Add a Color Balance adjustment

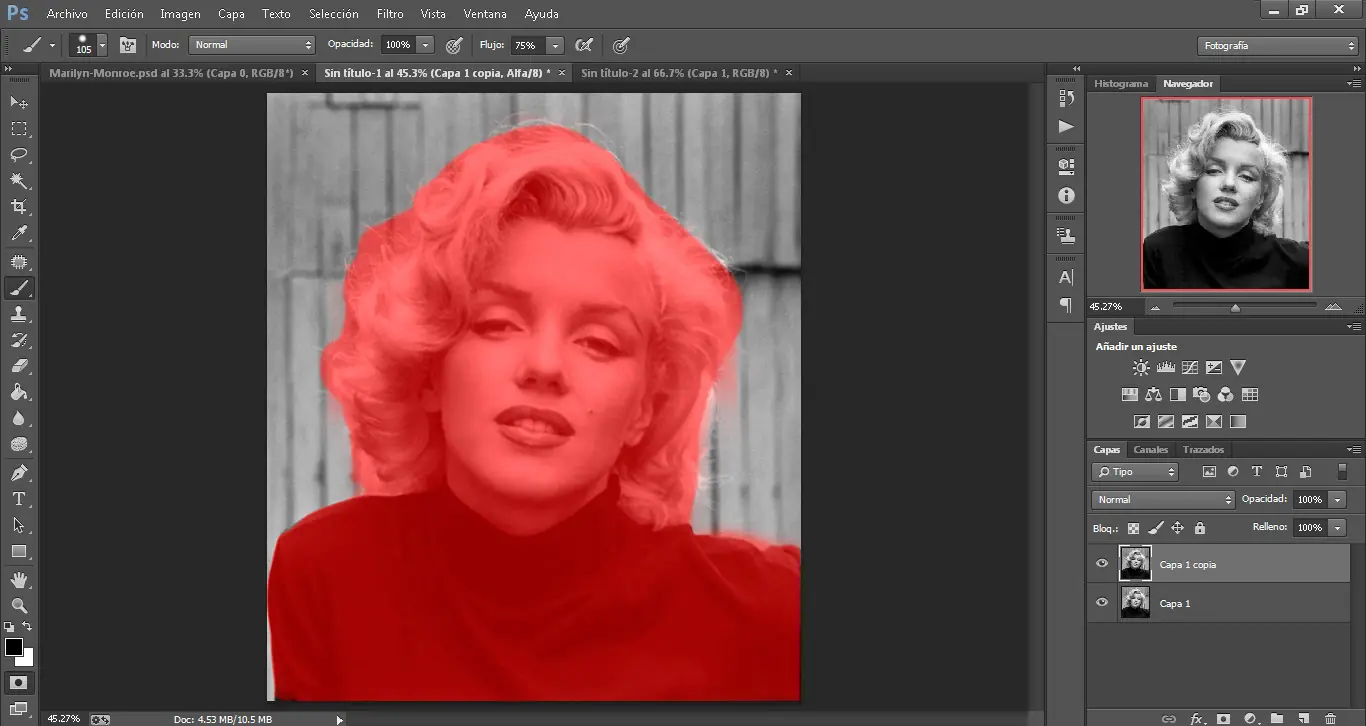(1153, 395)
